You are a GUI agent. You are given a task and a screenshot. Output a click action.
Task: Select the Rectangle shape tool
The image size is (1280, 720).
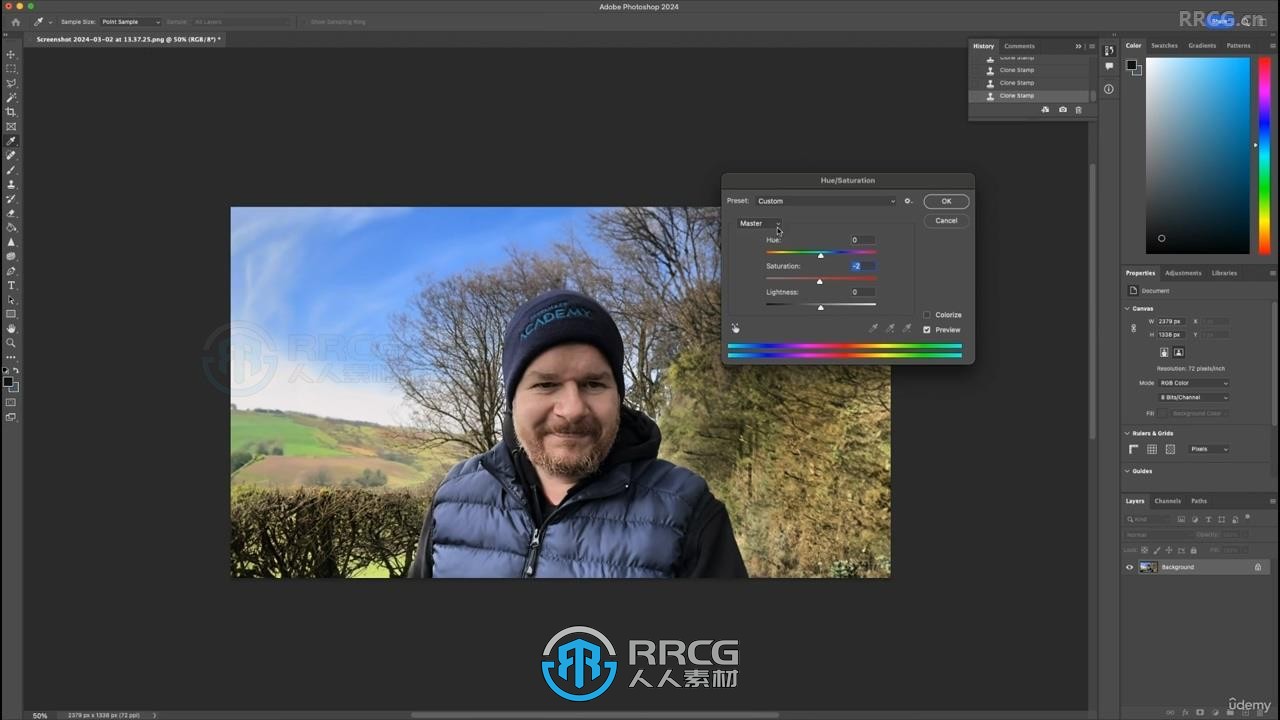pos(11,314)
